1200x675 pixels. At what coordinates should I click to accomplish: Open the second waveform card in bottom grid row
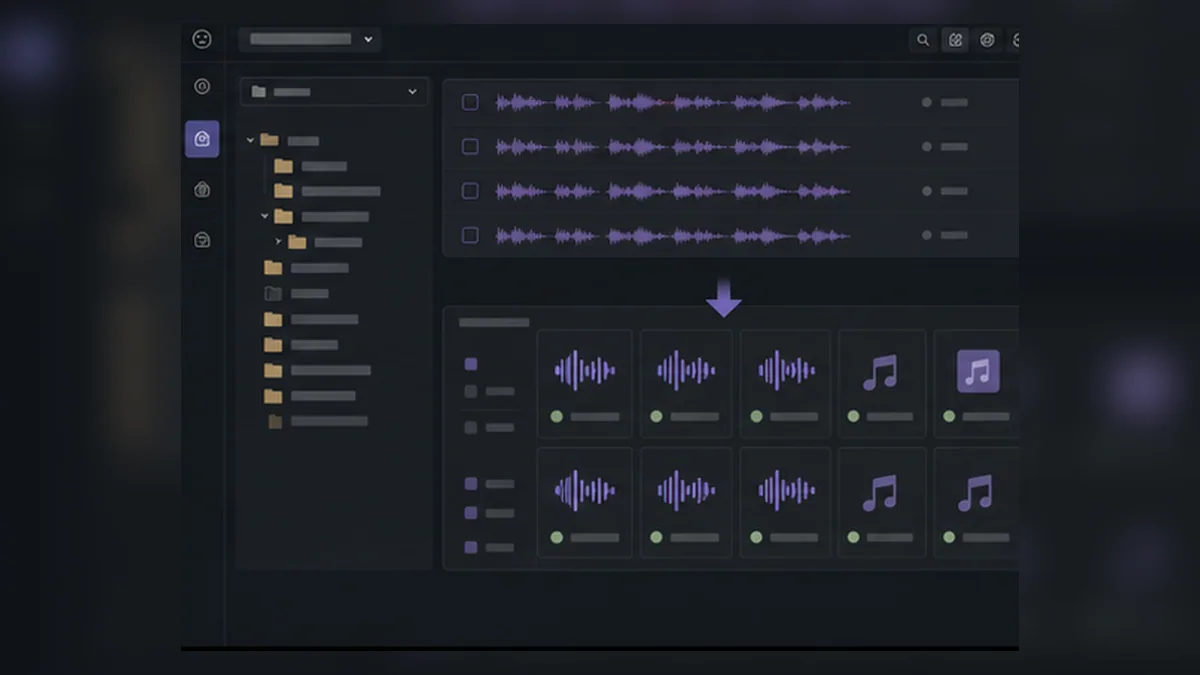686,503
